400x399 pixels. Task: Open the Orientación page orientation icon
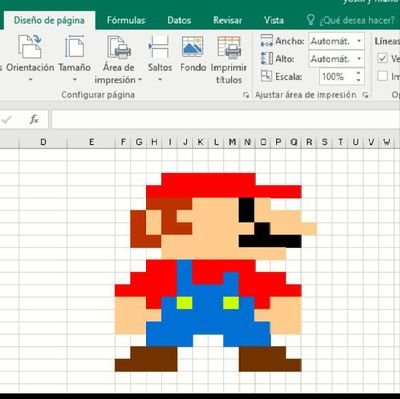30,47
